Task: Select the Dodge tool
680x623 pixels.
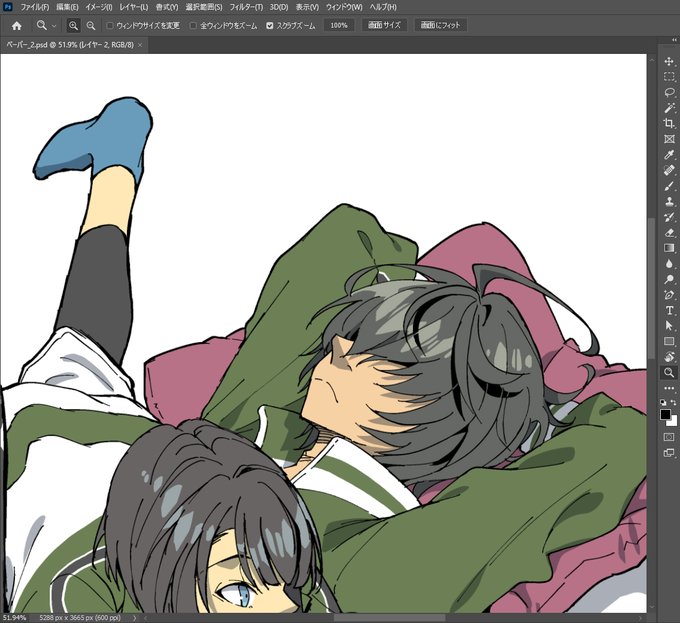Action: pyautogui.click(x=669, y=279)
